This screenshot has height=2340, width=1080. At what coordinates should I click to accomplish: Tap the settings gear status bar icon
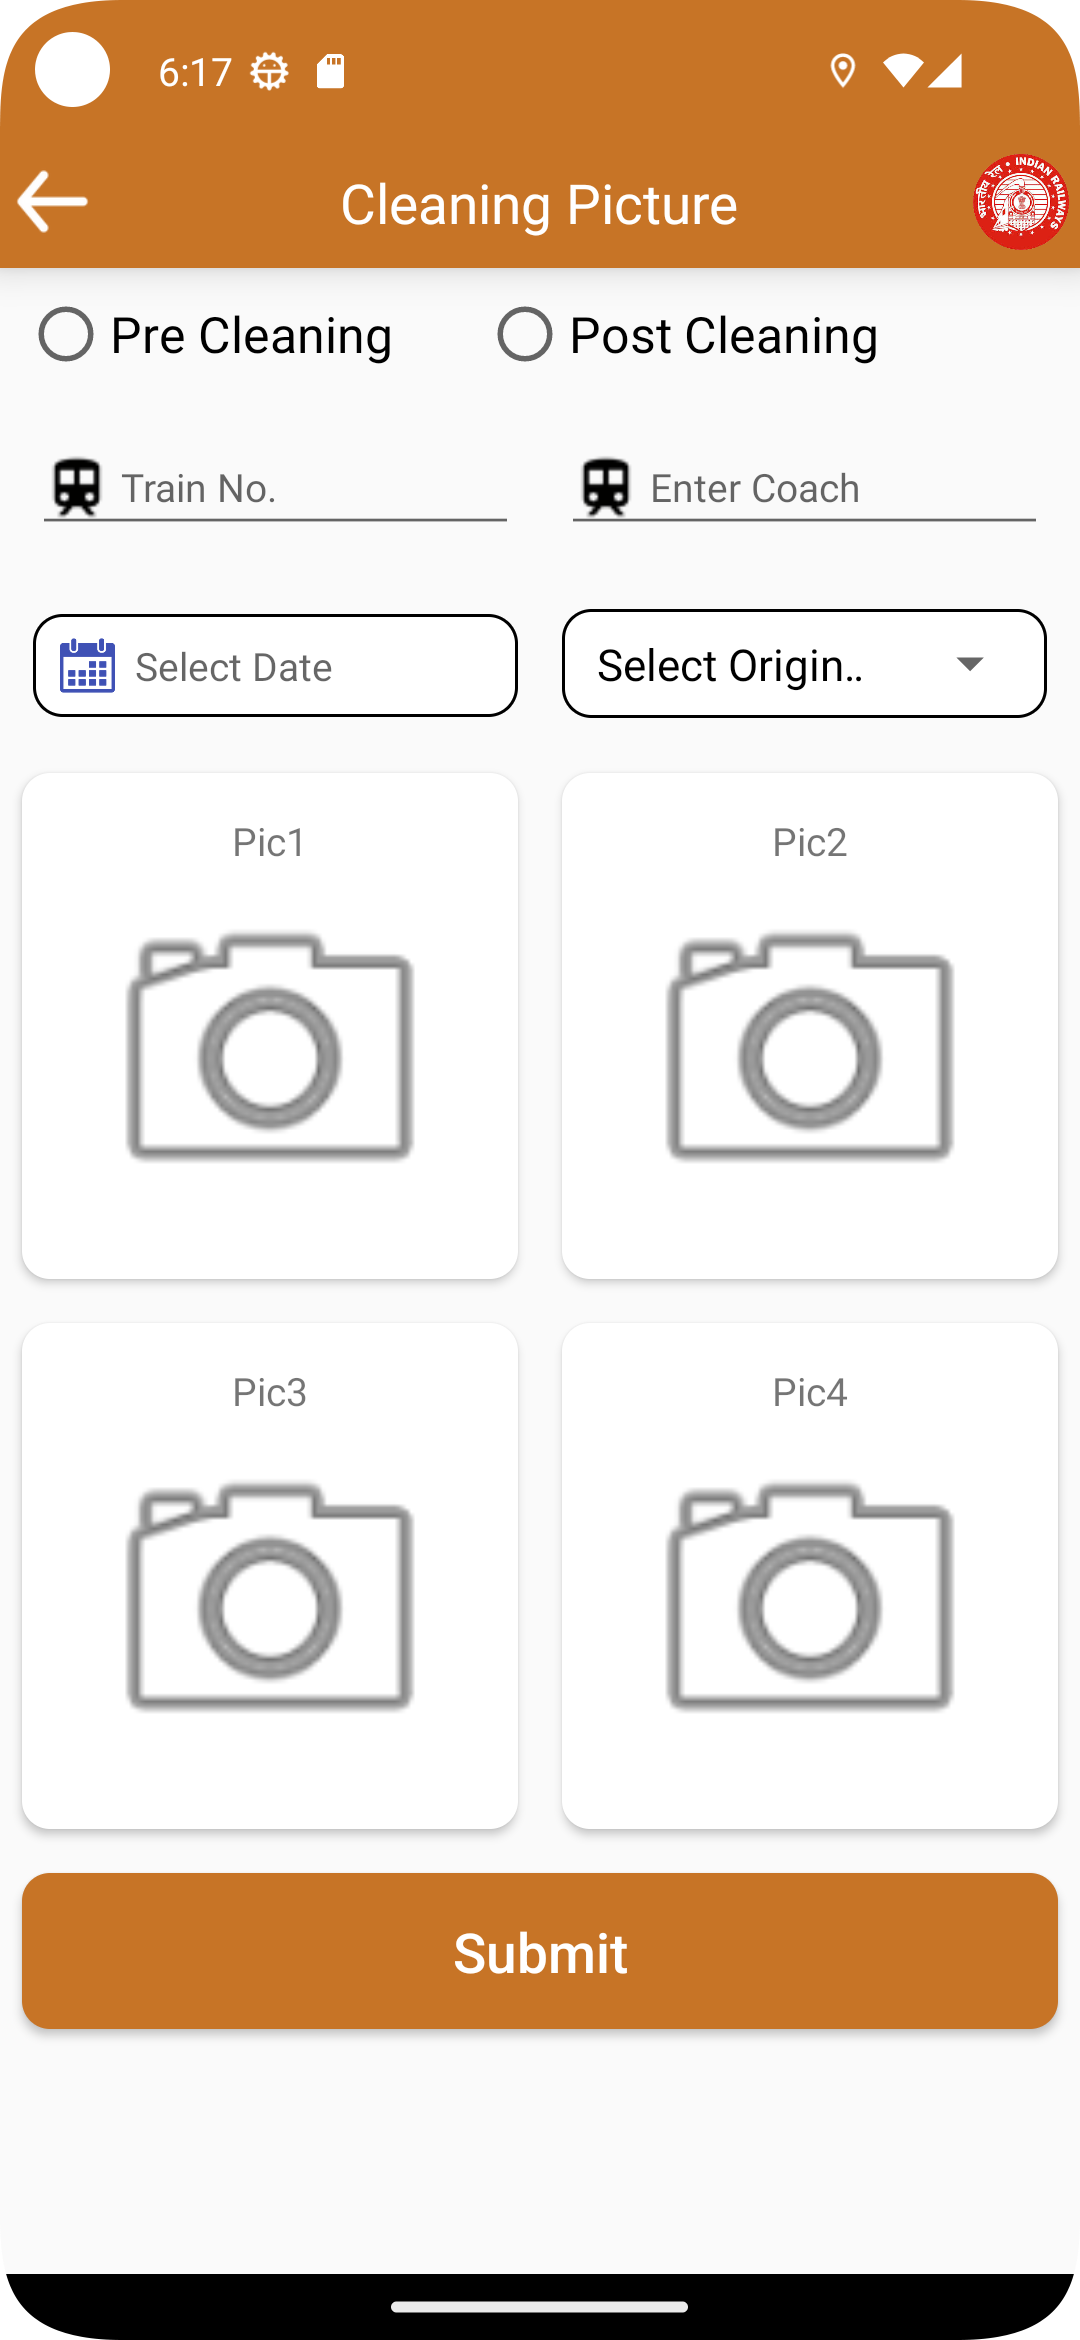point(269,72)
